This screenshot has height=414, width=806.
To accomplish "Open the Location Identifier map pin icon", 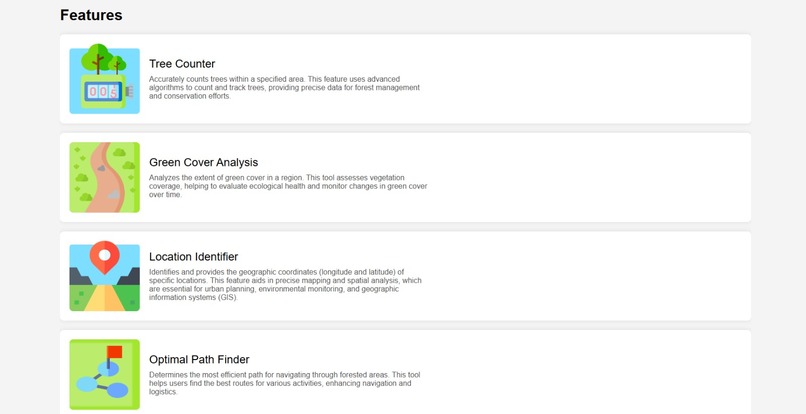I will pos(104,276).
